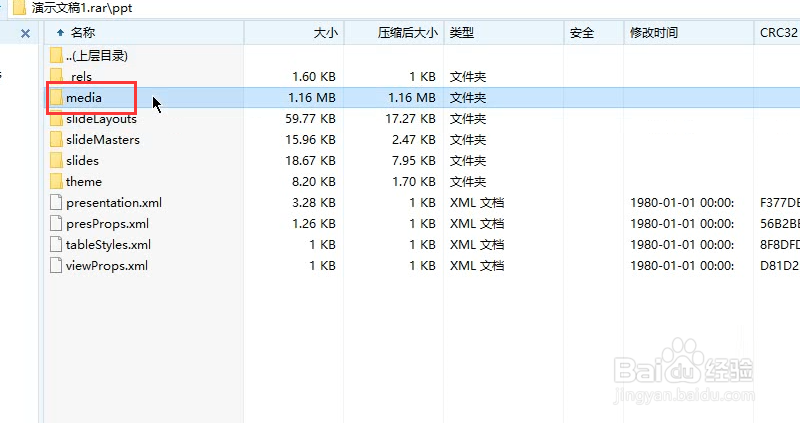
Task: Click the slides folder icon
Action: (56, 160)
